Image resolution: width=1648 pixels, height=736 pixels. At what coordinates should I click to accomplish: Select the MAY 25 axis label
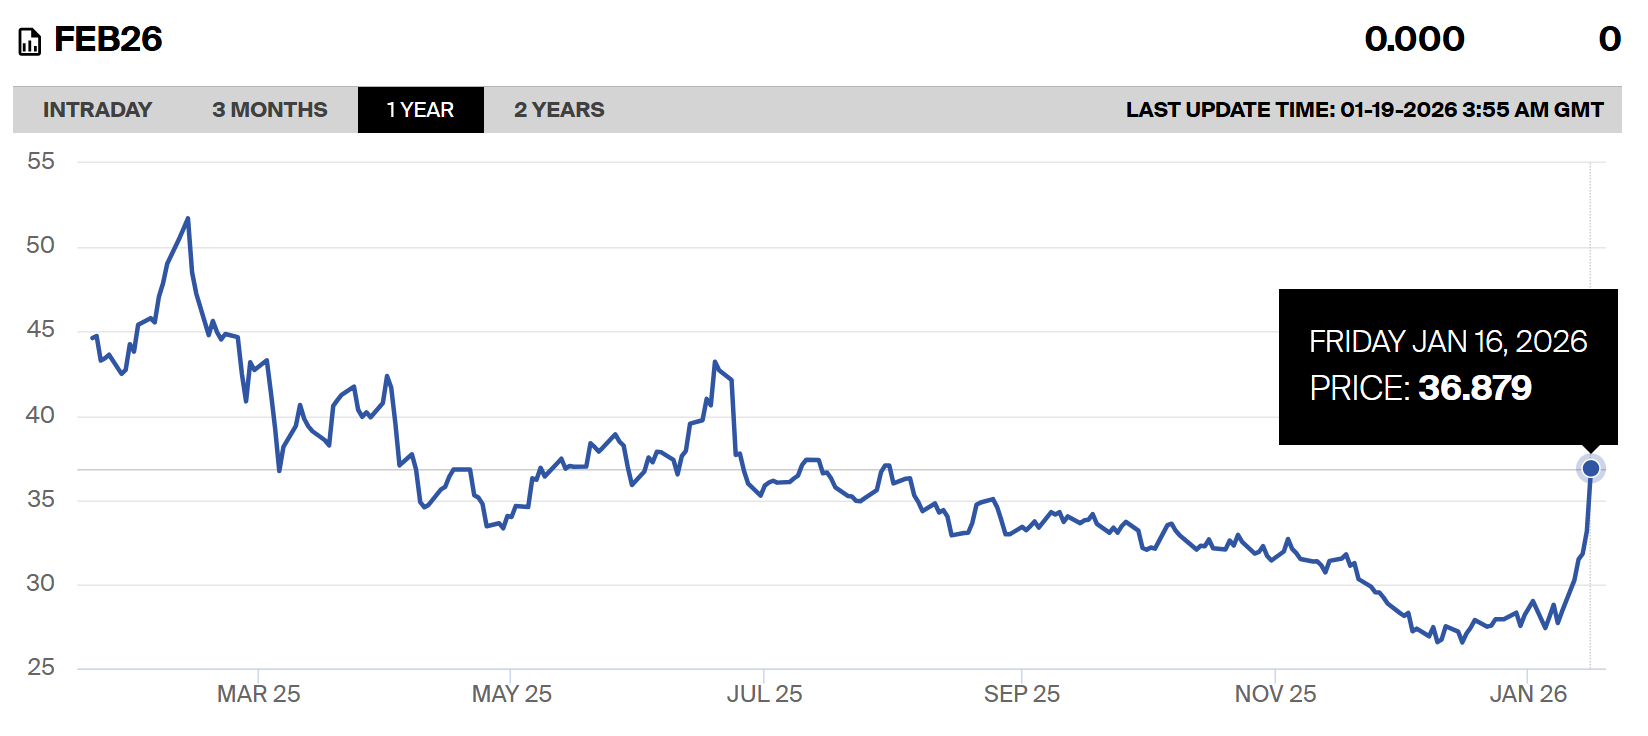pyautogui.click(x=511, y=694)
